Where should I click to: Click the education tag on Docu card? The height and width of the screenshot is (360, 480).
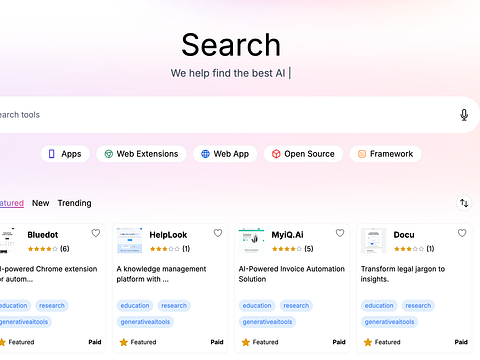point(379,306)
